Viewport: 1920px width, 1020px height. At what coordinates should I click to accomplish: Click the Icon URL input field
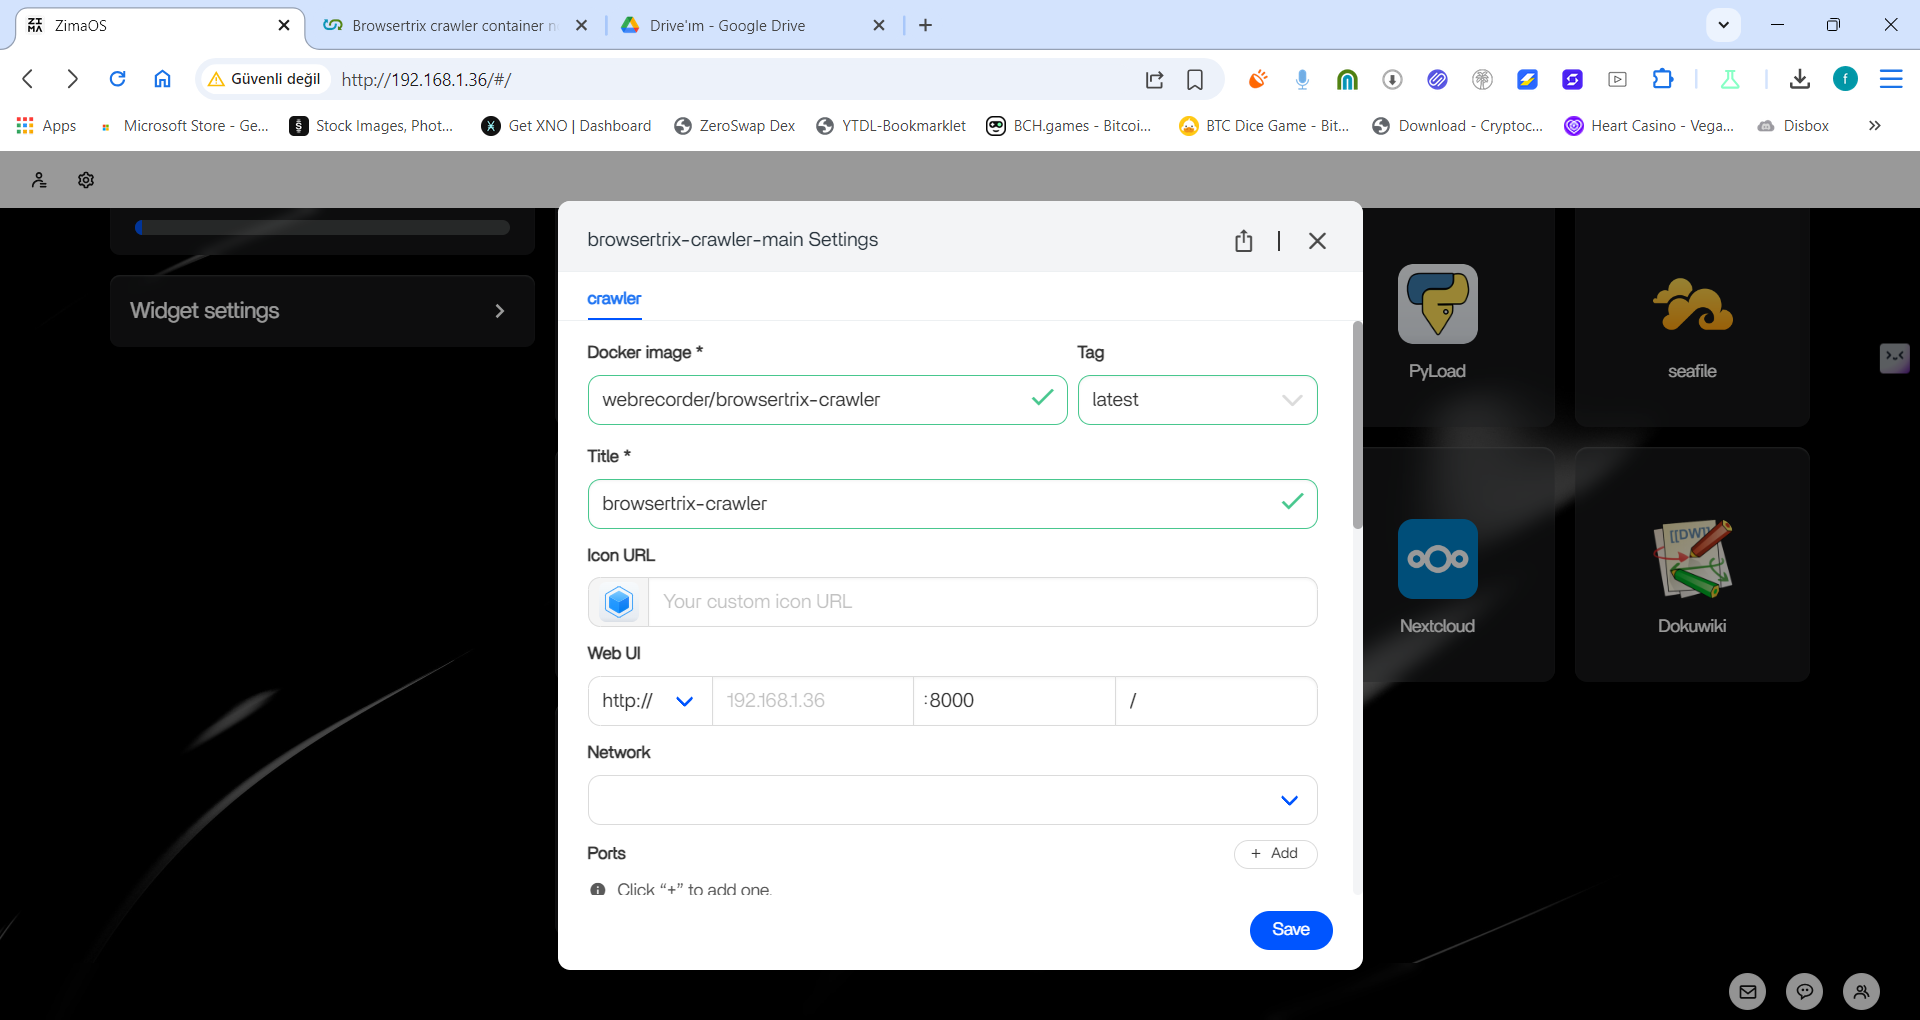click(981, 602)
